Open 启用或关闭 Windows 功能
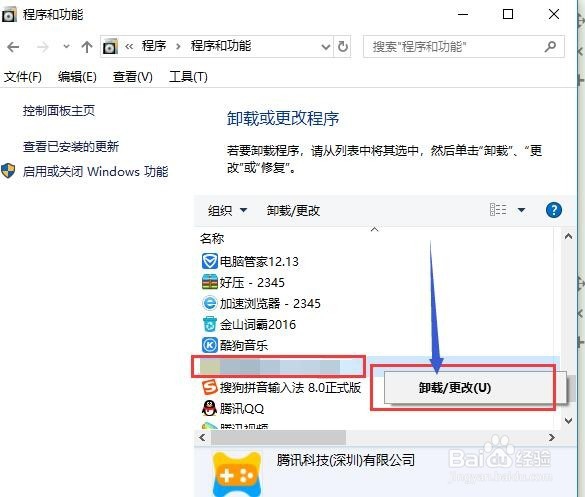Viewport: 585px width, 497px height. pyautogui.click(x=96, y=172)
